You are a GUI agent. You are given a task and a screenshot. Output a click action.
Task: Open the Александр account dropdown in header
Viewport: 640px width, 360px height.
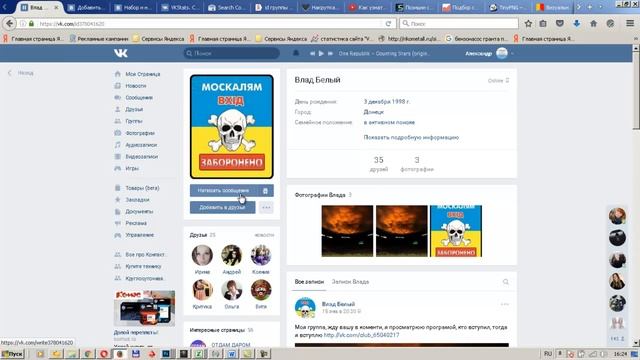(x=489, y=53)
